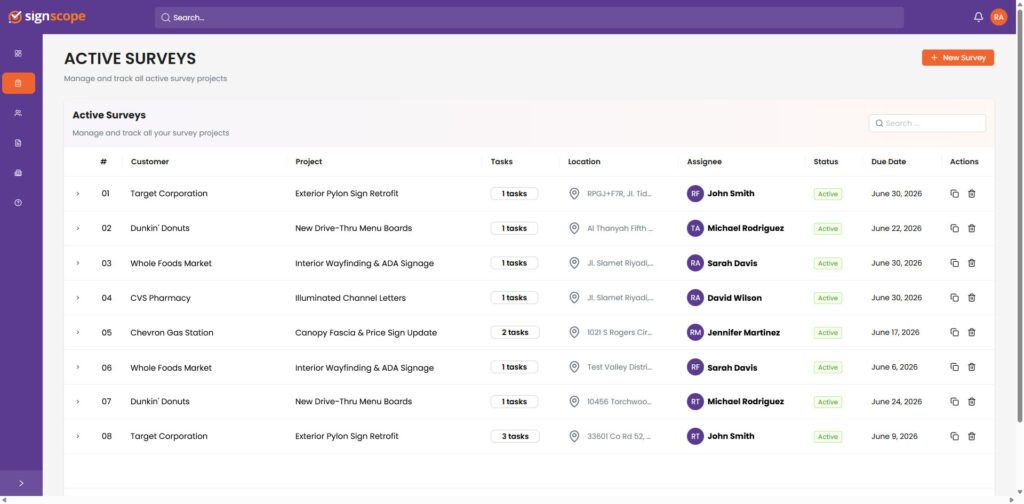Expand row 02 Dunkin' Donuts
The height and width of the screenshot is (504, 1024).
[78, 228]
